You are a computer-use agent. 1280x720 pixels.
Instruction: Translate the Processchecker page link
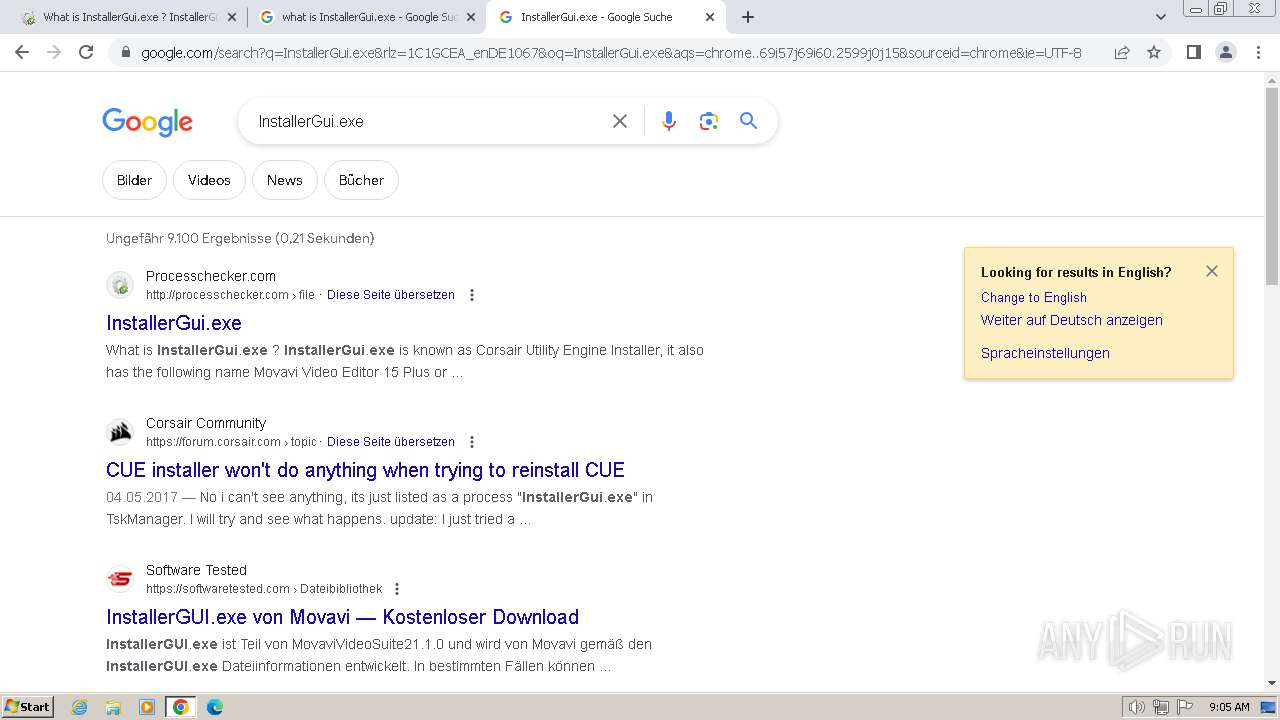click(391, 295)
